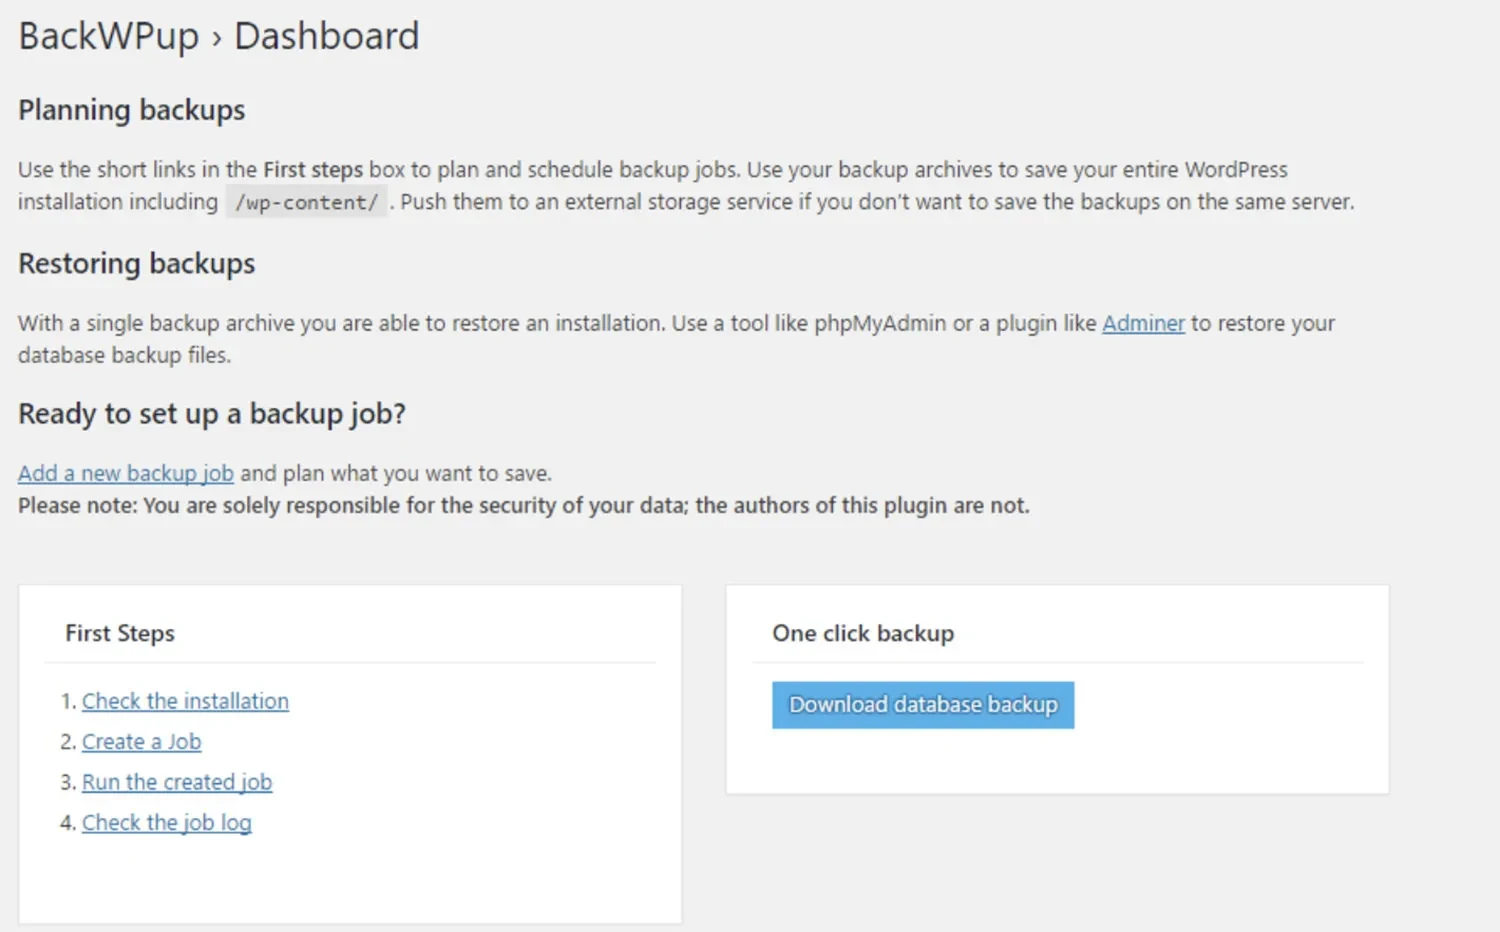Click the /wp-content/ code snippet
This screenshot has width=1500, height=932.
click(x=306, y=203)
